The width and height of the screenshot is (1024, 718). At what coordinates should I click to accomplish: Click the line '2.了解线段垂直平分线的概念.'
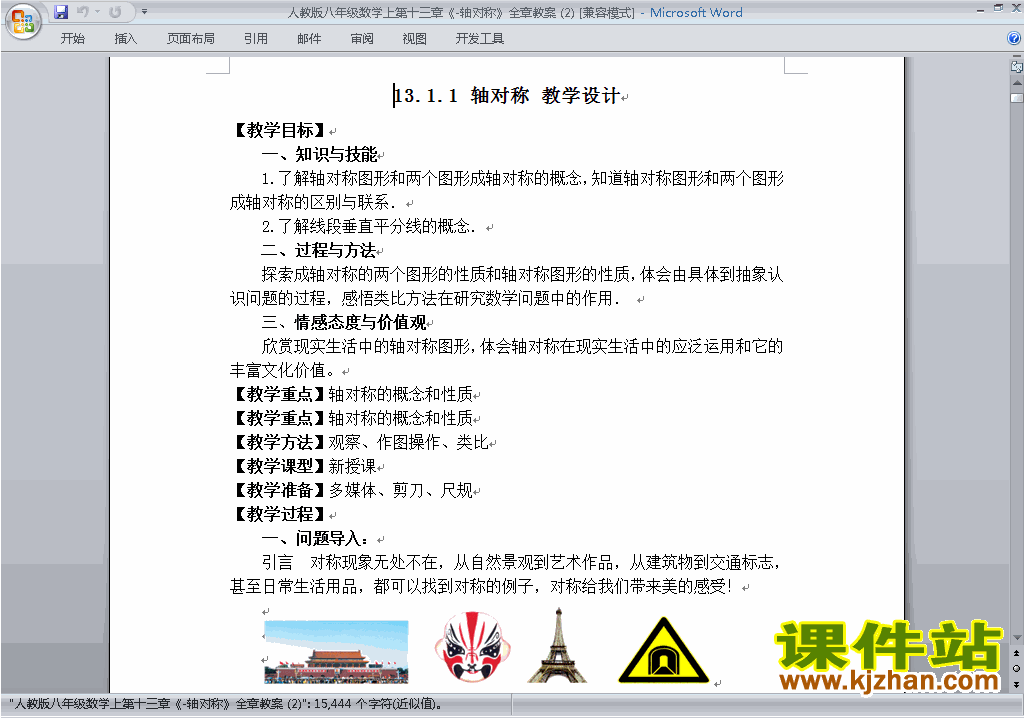[x=369, y=226]
